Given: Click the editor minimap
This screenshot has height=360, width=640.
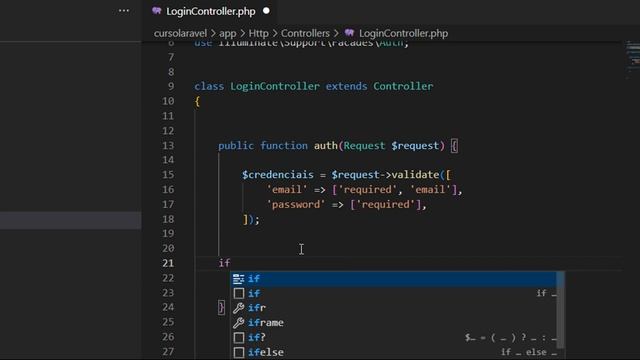Looking at the screenshot, I should point(633,59).
